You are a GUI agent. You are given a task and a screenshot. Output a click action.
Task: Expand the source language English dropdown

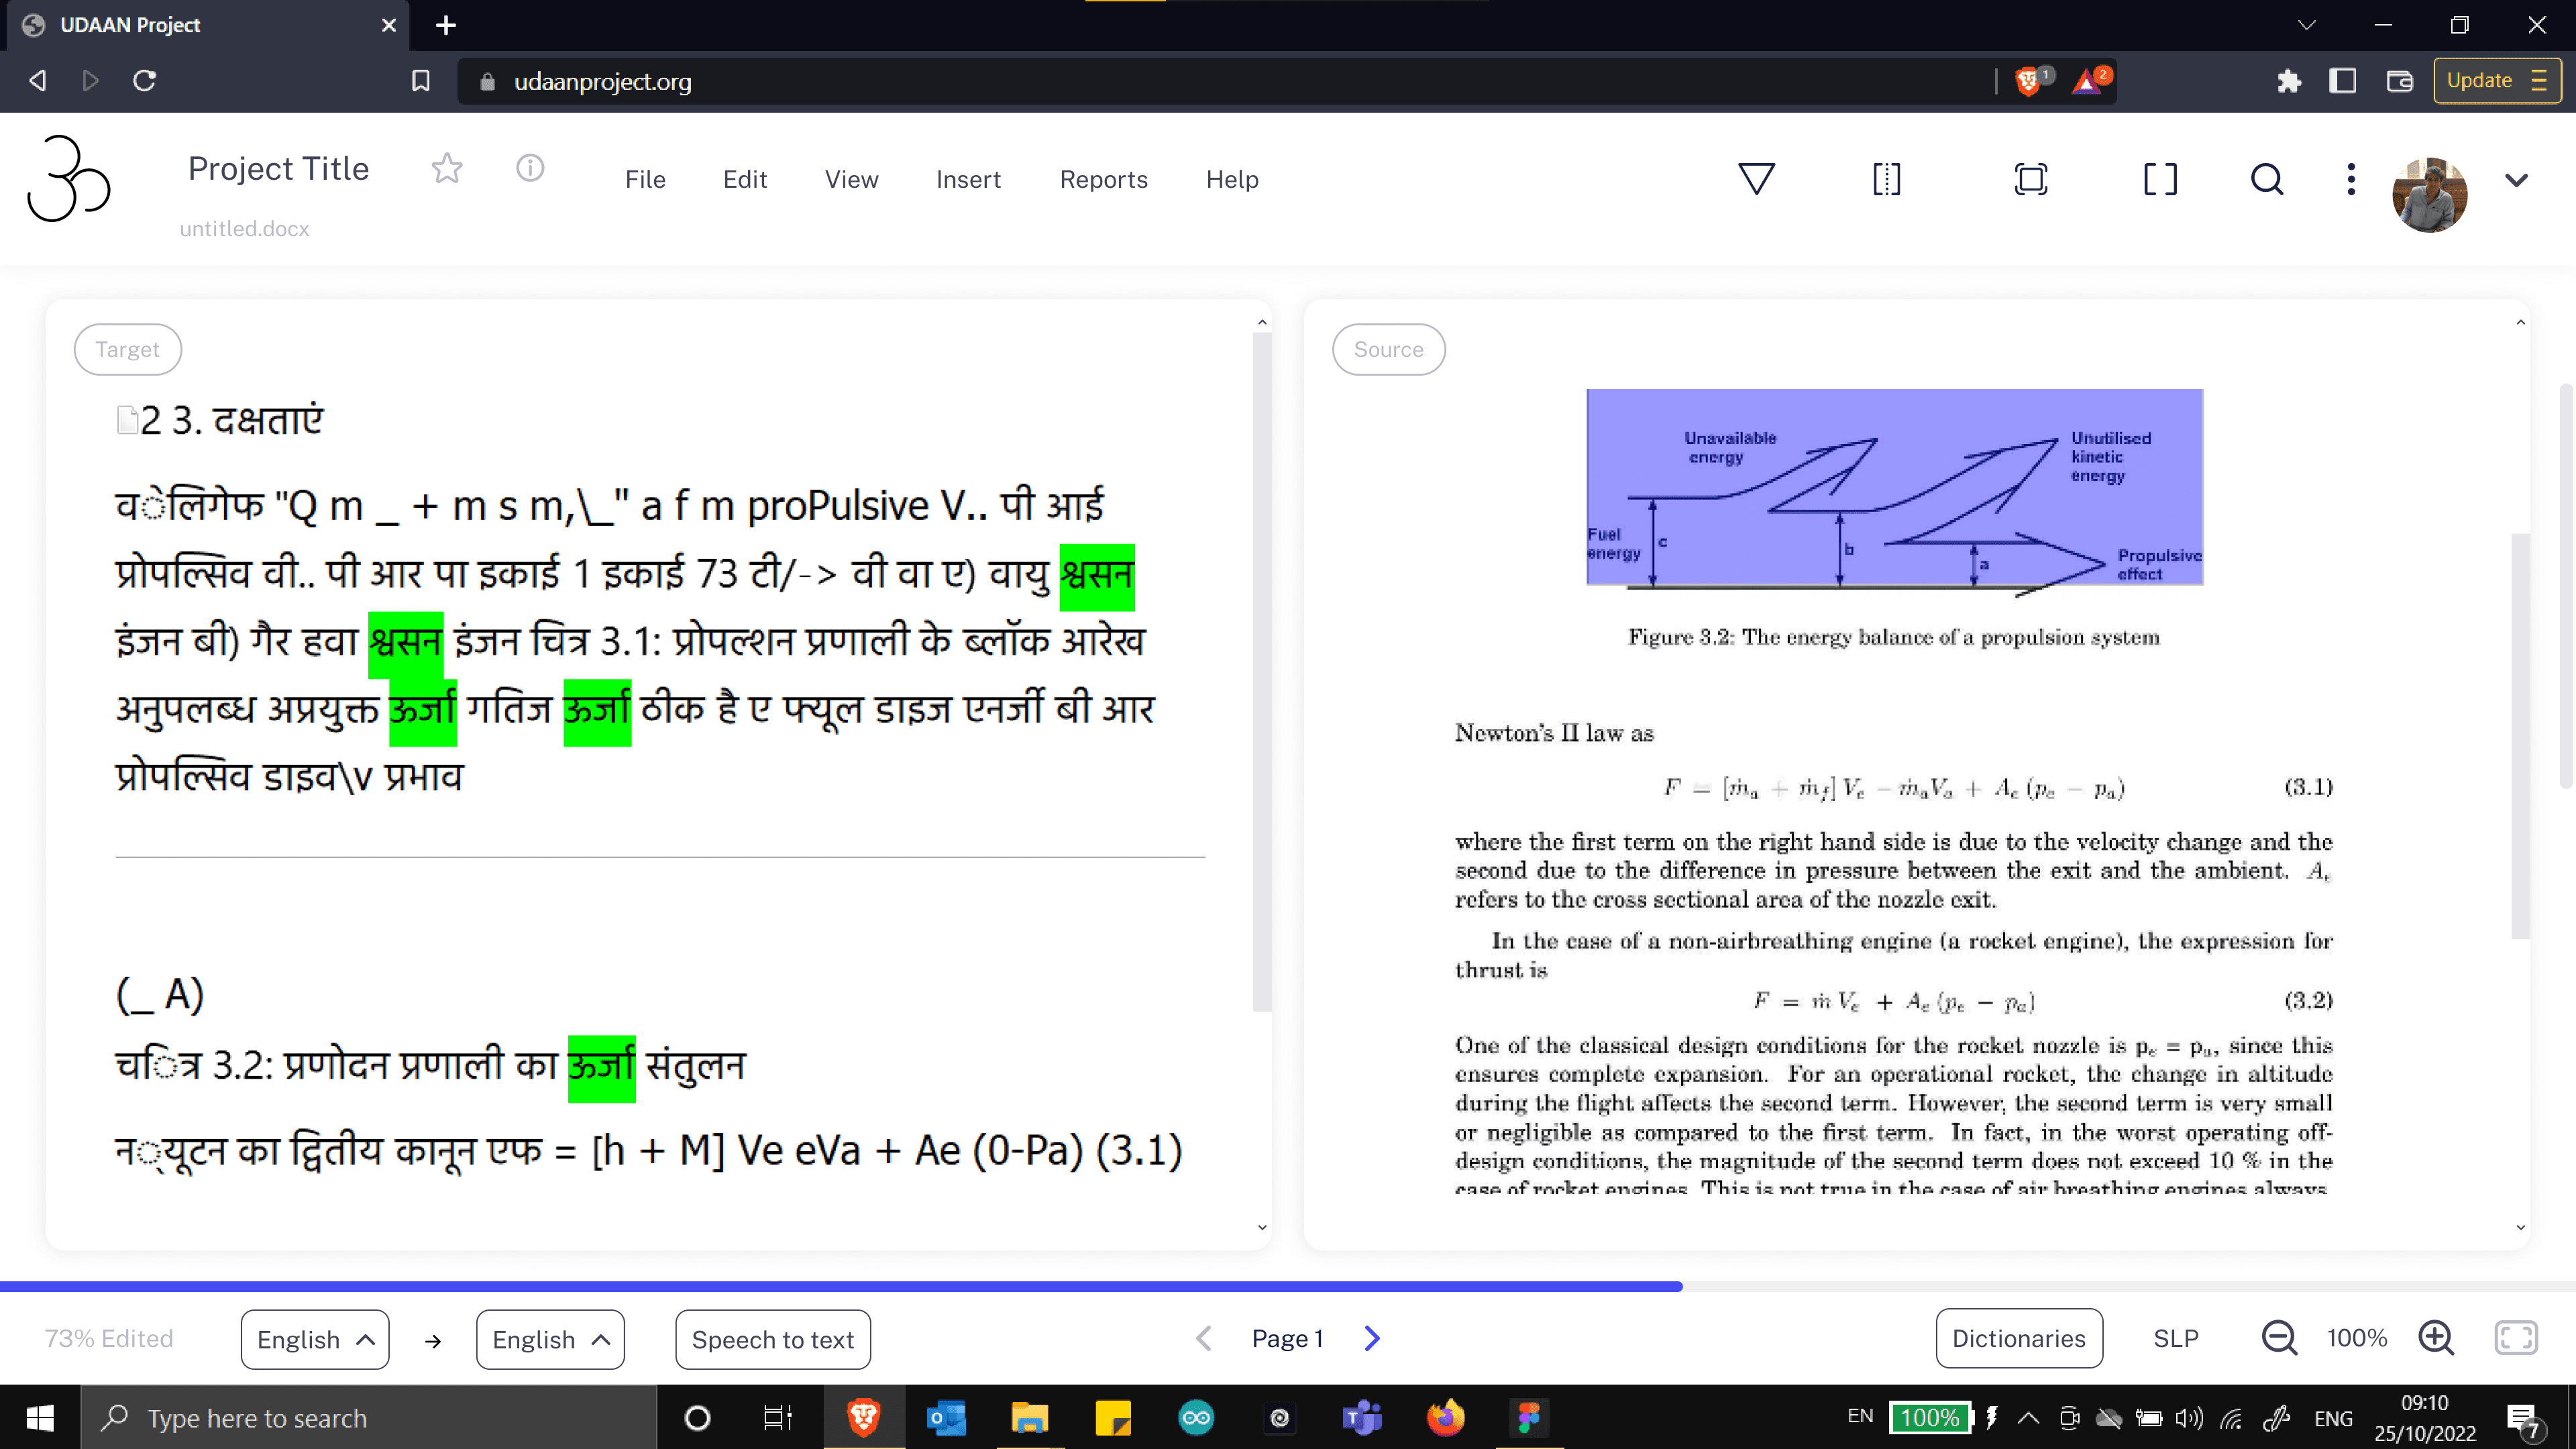(x=315, y=1339)
